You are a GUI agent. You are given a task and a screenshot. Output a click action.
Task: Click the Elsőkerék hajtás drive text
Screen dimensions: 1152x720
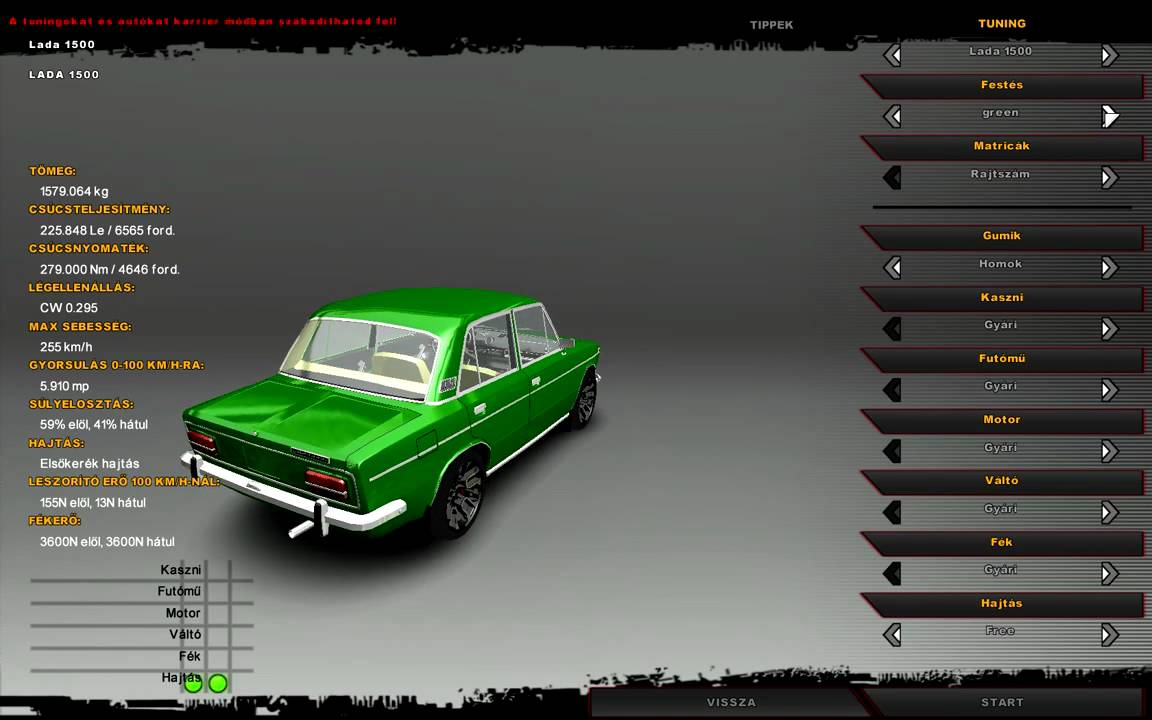click(x=90, y=464)
